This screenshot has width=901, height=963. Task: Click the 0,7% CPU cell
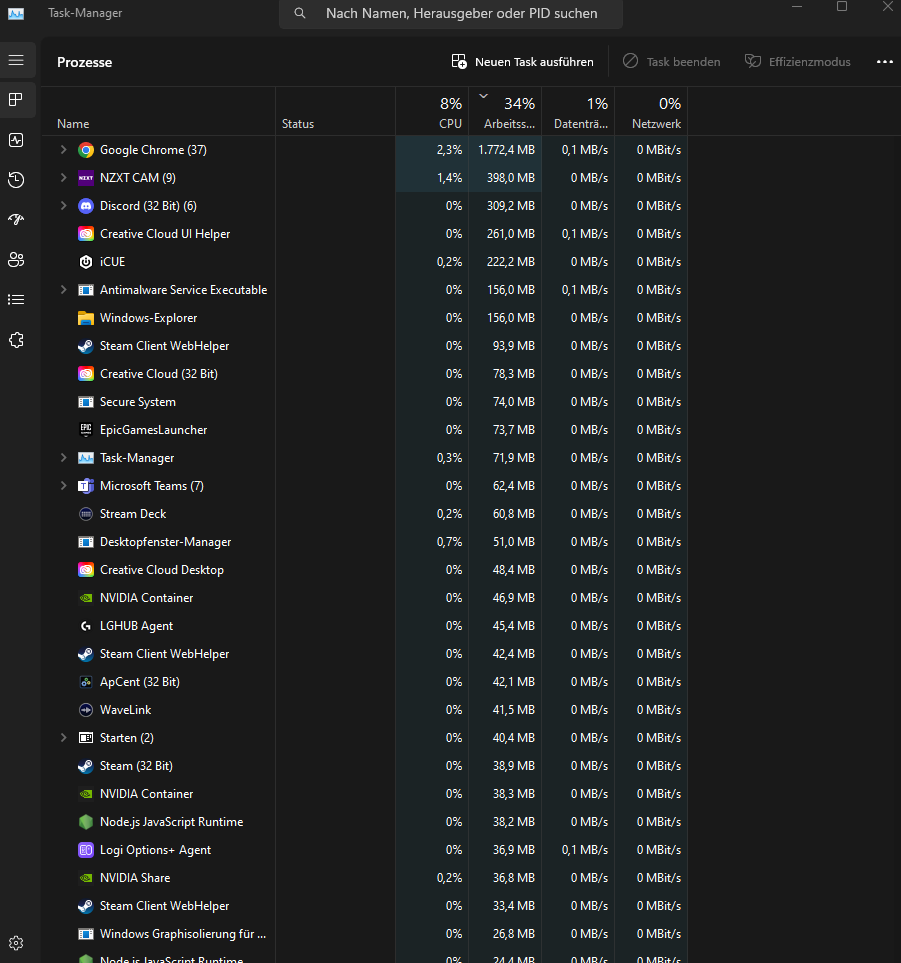click(432, 542)
